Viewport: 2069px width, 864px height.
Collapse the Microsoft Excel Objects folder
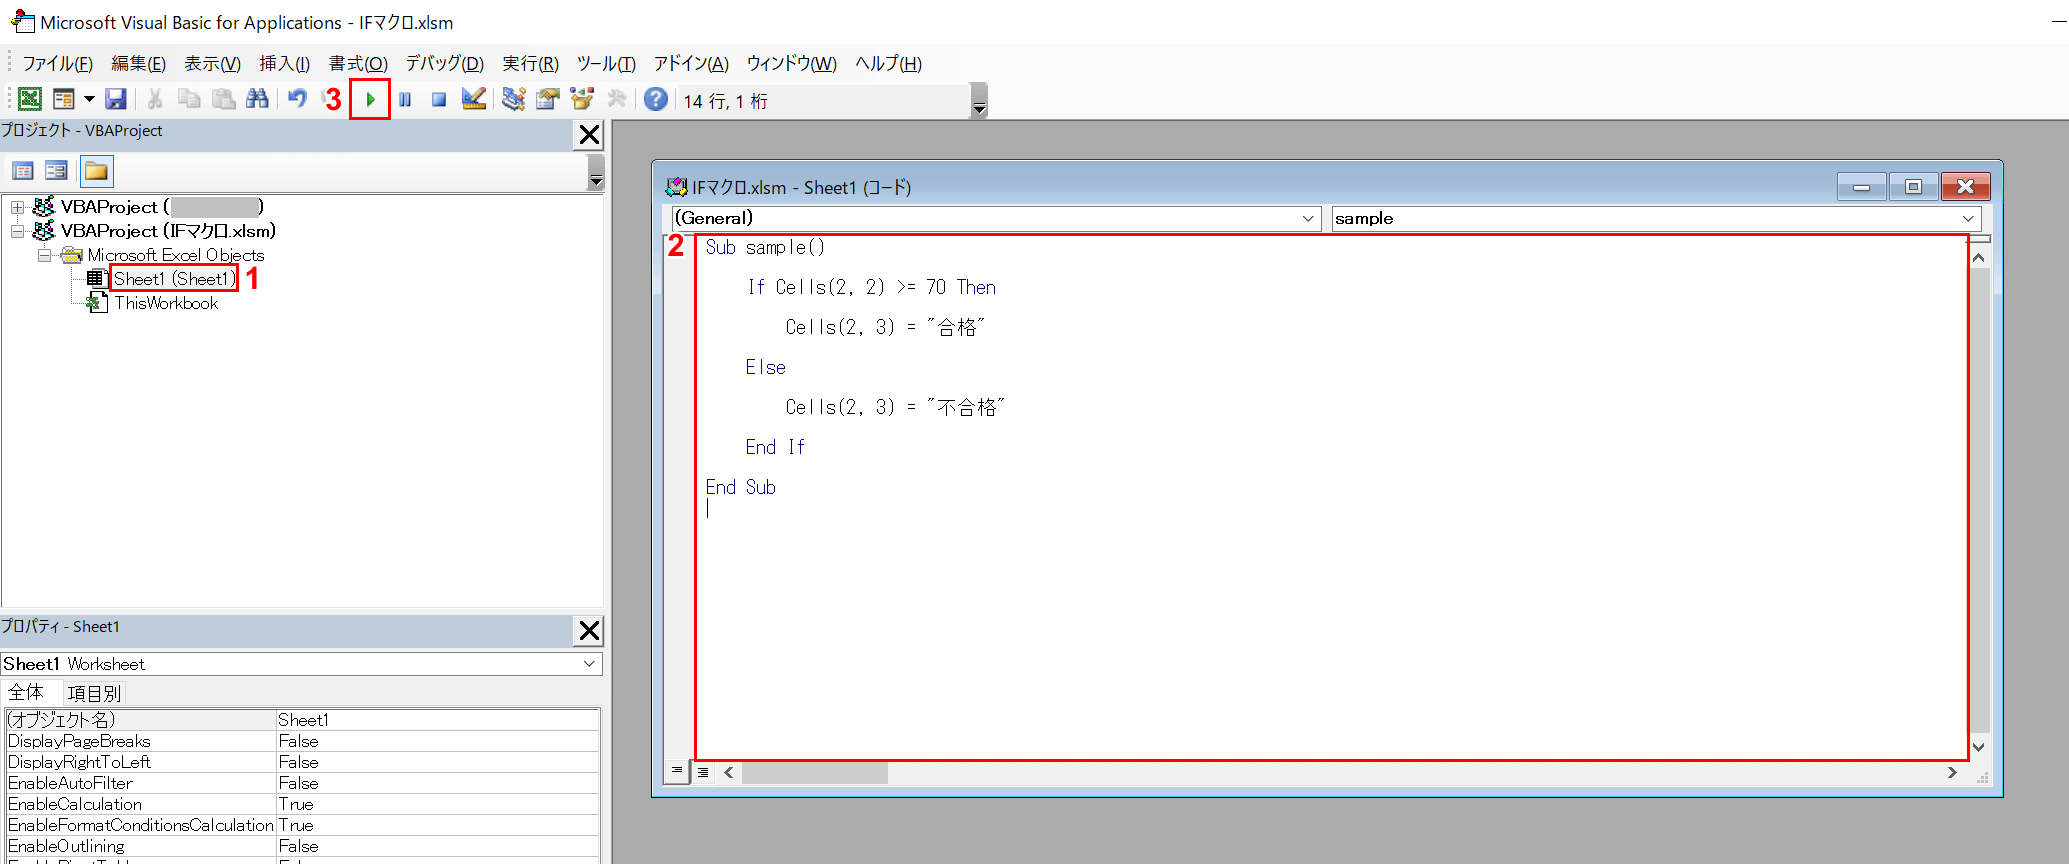coord(45,255)
